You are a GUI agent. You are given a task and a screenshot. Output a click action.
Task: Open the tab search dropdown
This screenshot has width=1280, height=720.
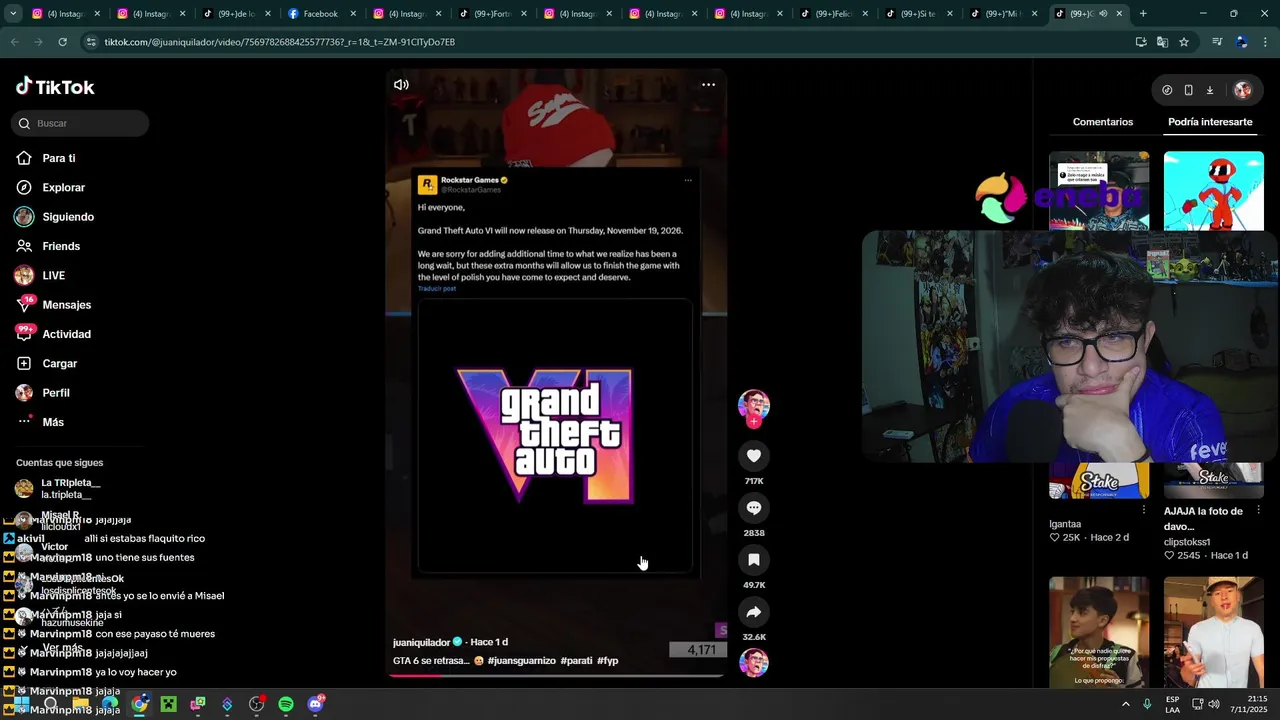point(12,14)
